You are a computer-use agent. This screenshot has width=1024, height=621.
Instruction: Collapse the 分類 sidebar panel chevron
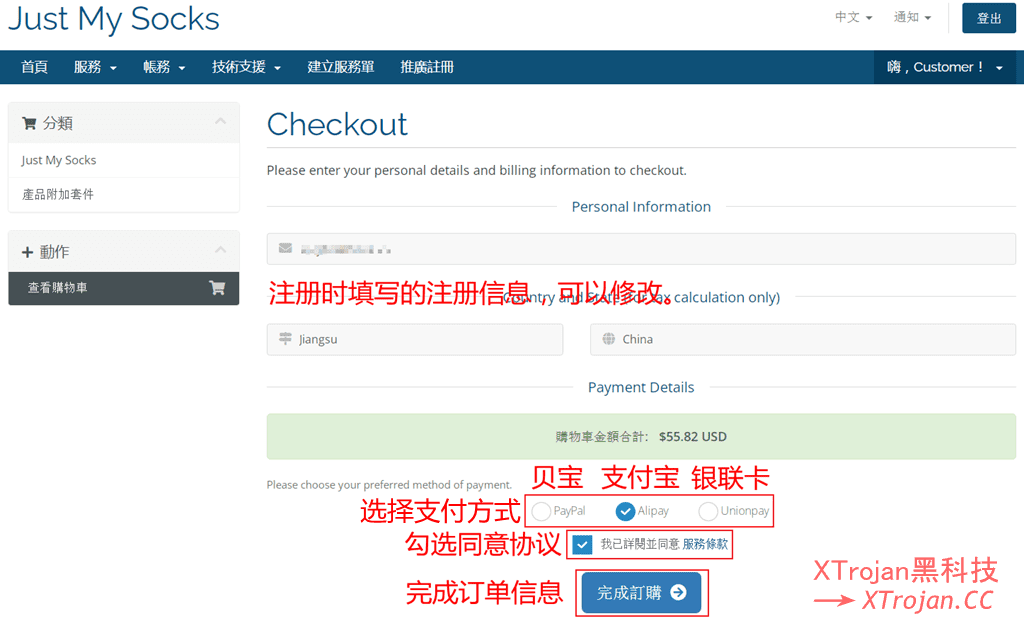click(220, 122)
